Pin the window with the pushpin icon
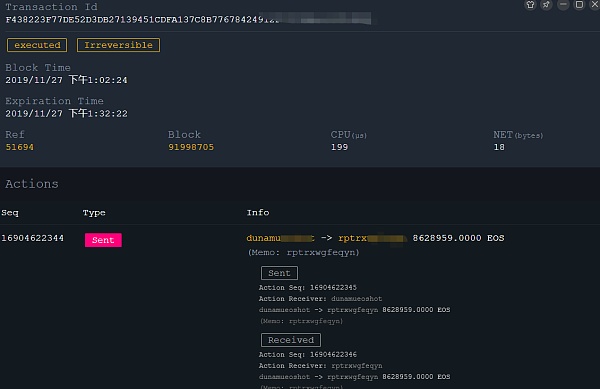 pyautogui.click(x=546, y=5)
